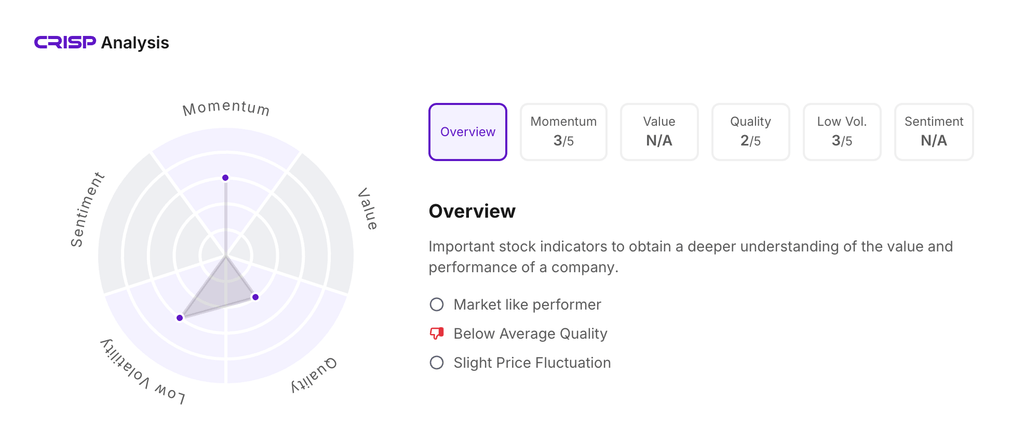
Task: Switch to the Sentiment N/A tab
Action: coord(933,132)
